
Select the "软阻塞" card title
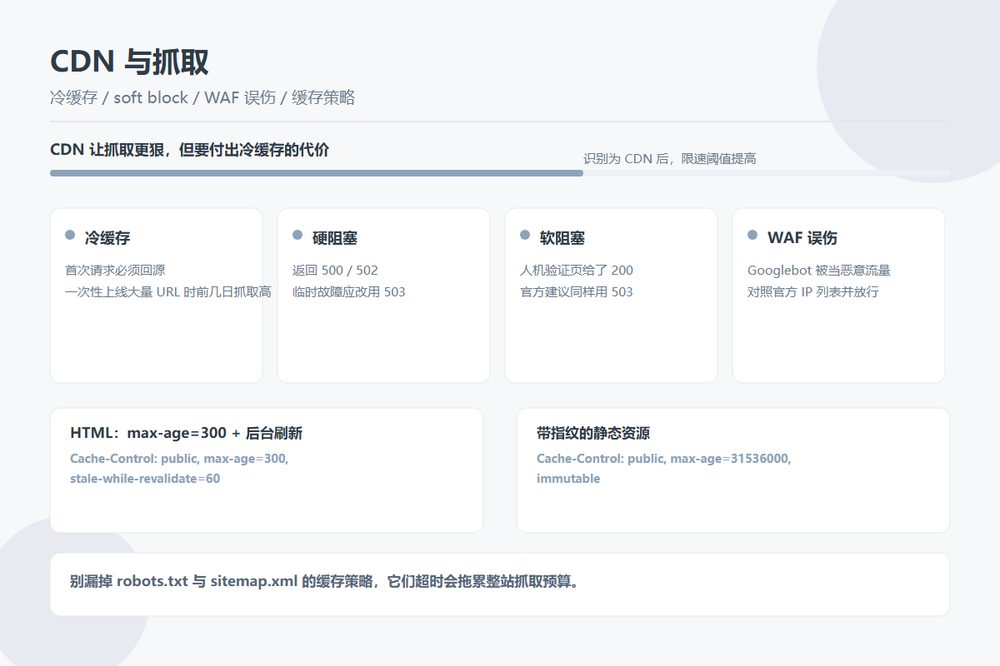click(x=562, y=238)
